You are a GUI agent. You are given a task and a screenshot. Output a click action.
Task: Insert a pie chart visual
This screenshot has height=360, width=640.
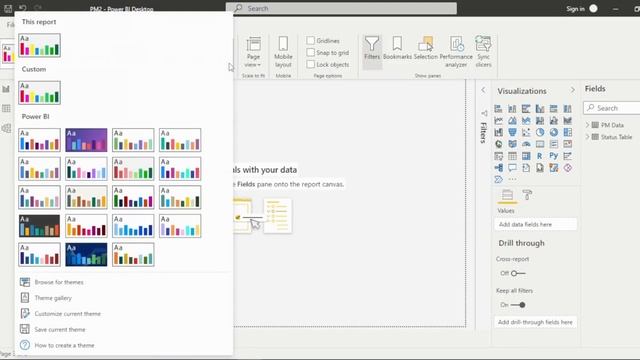tap(540, 132)
